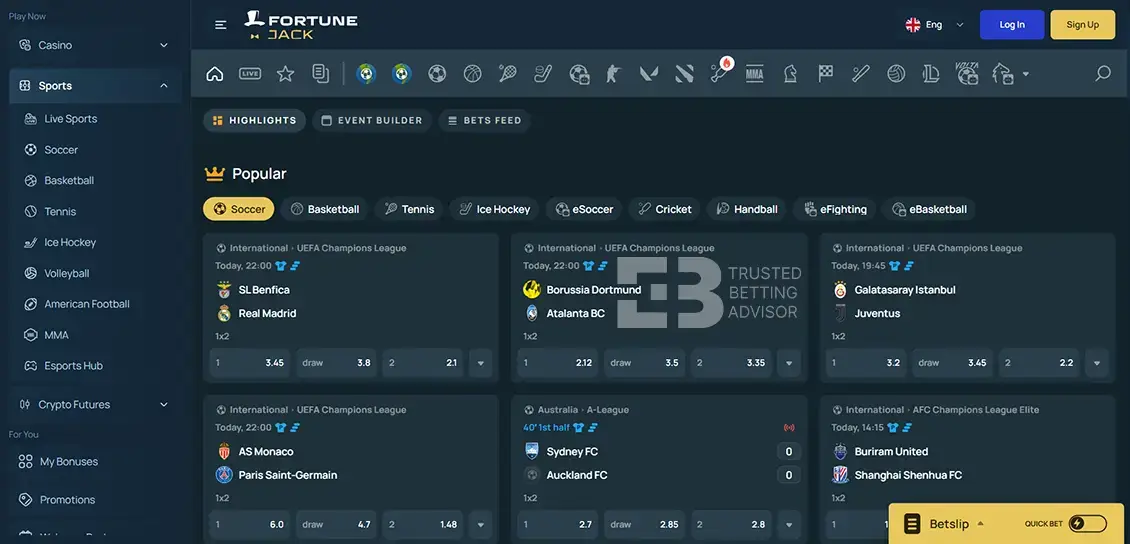Select the soccer ball sport icon

pyautogui.click(x=437, y=73)
